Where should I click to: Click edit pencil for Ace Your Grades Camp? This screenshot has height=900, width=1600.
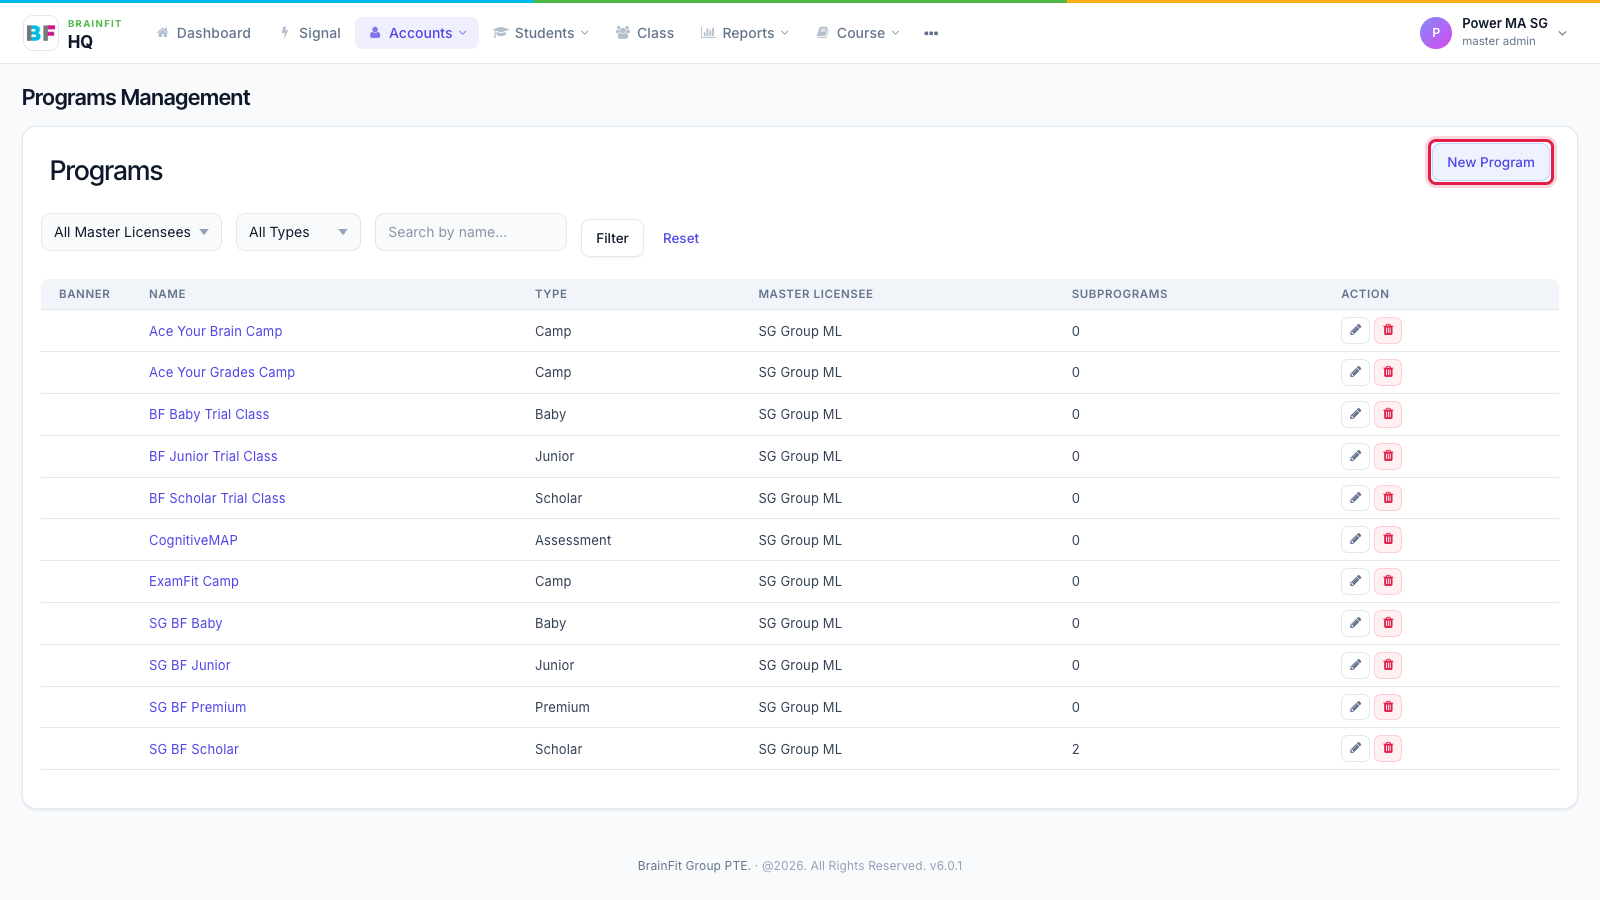coord(1355,372)
